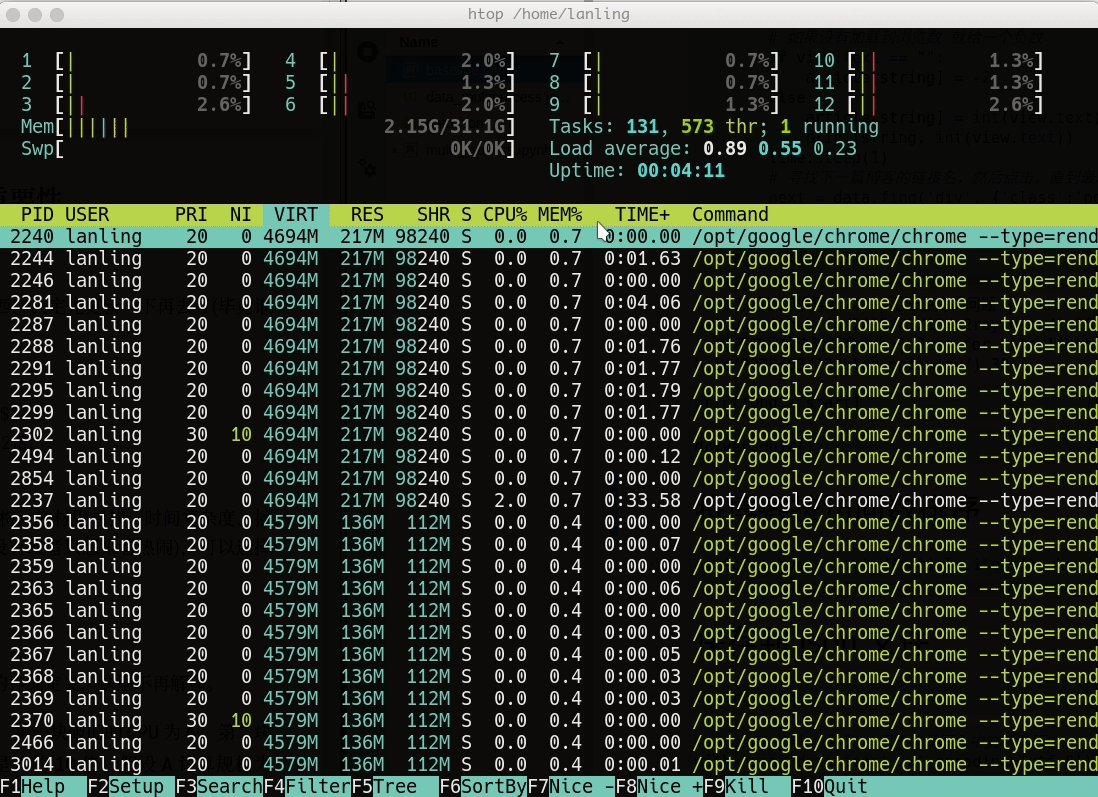Sort by TIME+ column header
1098x797 pixels.
point(641,215)
